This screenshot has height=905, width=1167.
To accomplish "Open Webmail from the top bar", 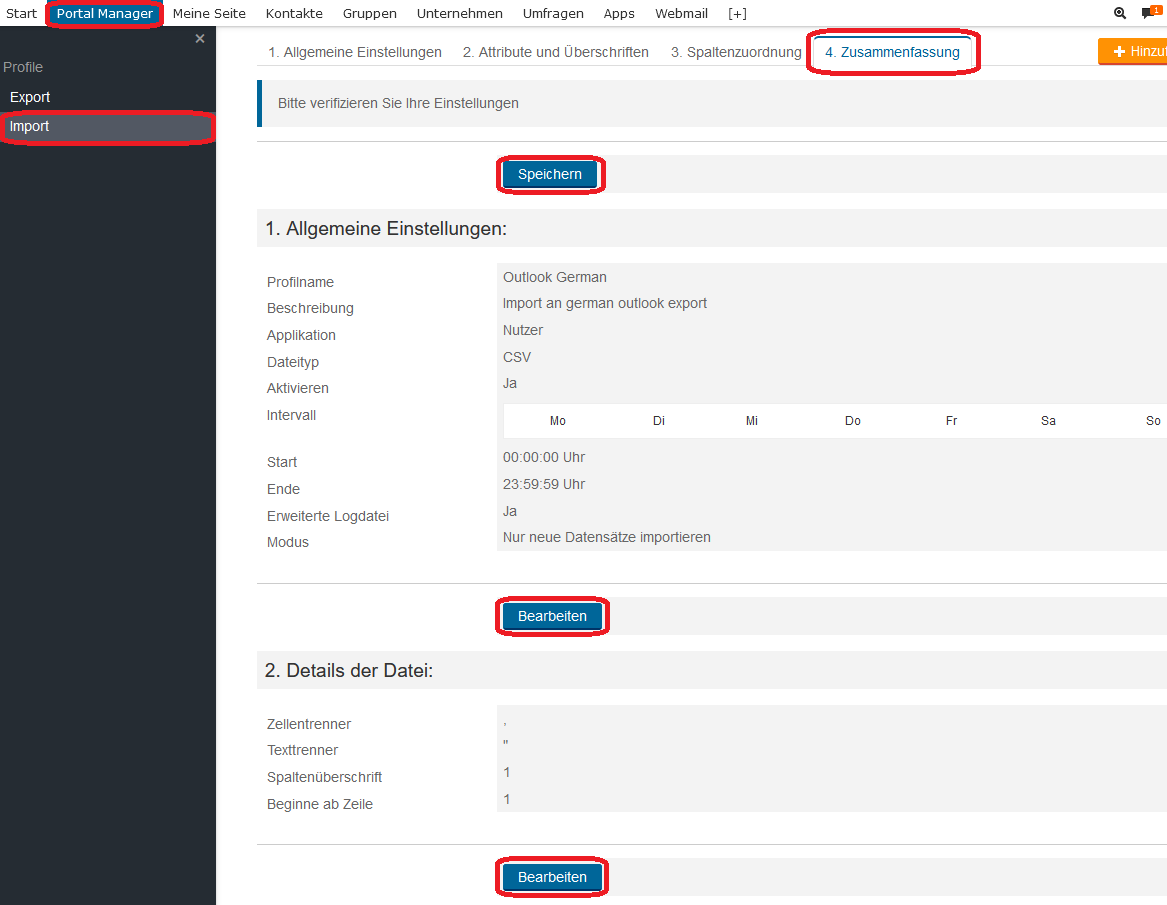I will (681, 14).
